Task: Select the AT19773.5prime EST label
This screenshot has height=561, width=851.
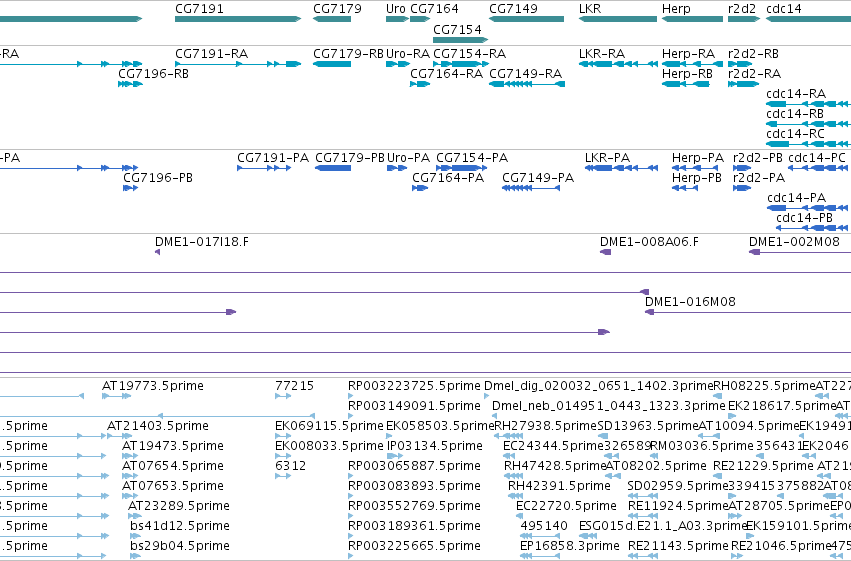Action: (153, 386)
